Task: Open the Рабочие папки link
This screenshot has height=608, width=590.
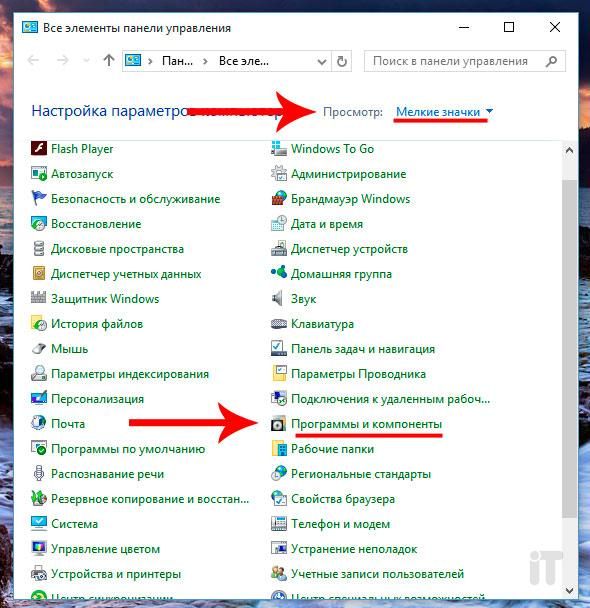Action: coord(332,449)
